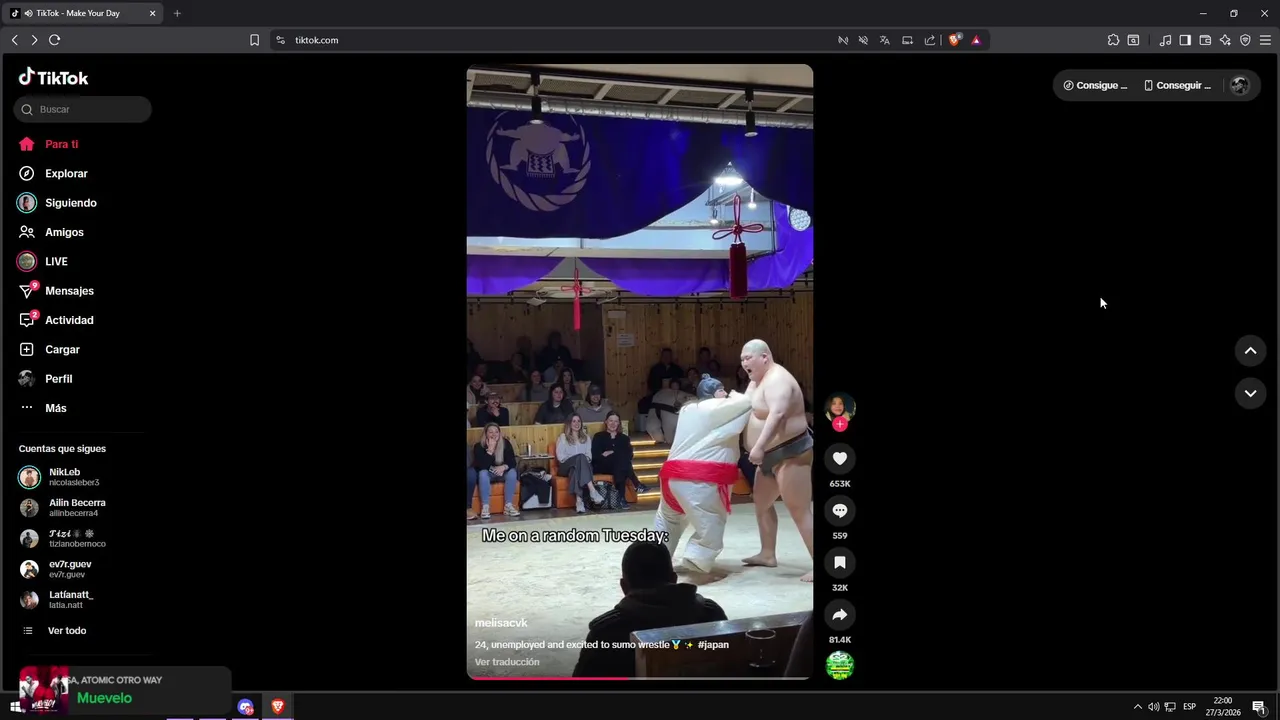Seek using the video progress bar
Image resolution: width=1280 pixels, height=720 pixels.
tap(640, 678)
